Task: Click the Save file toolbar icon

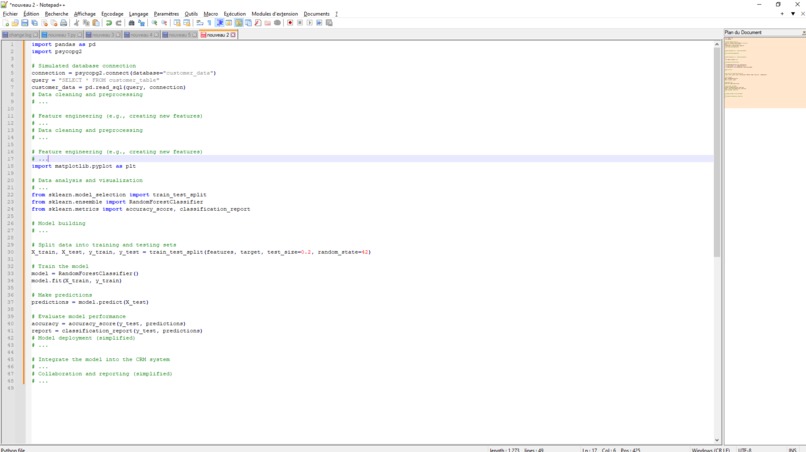Action: click(25, 23)
